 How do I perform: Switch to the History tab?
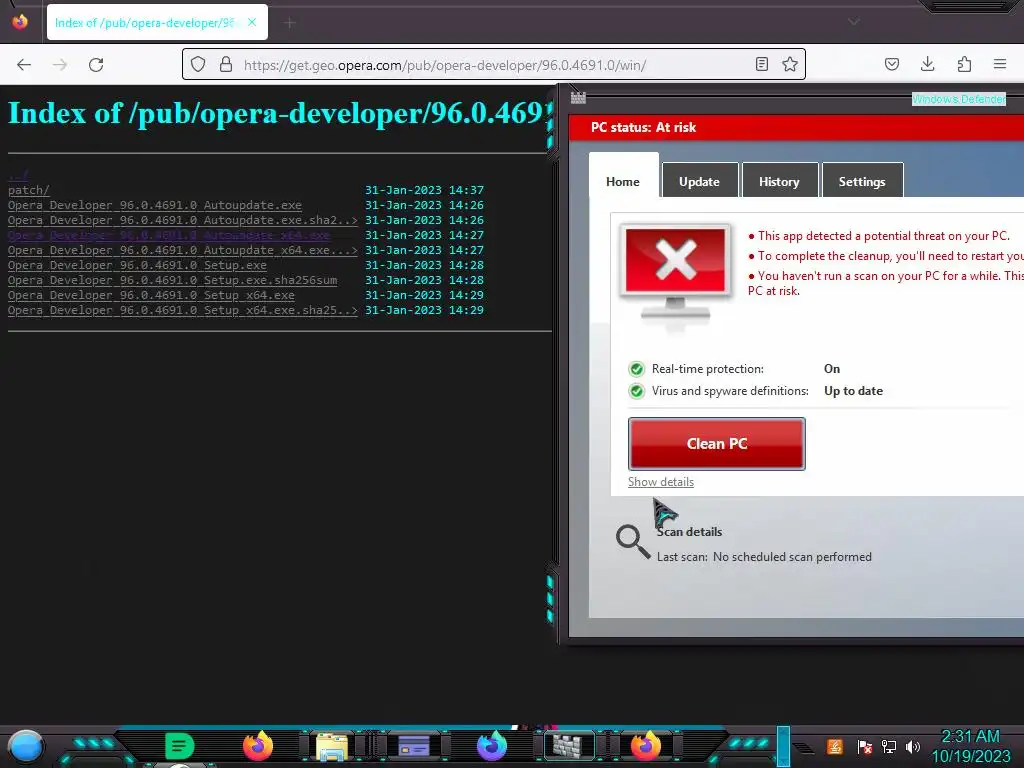tap(779, 182)
